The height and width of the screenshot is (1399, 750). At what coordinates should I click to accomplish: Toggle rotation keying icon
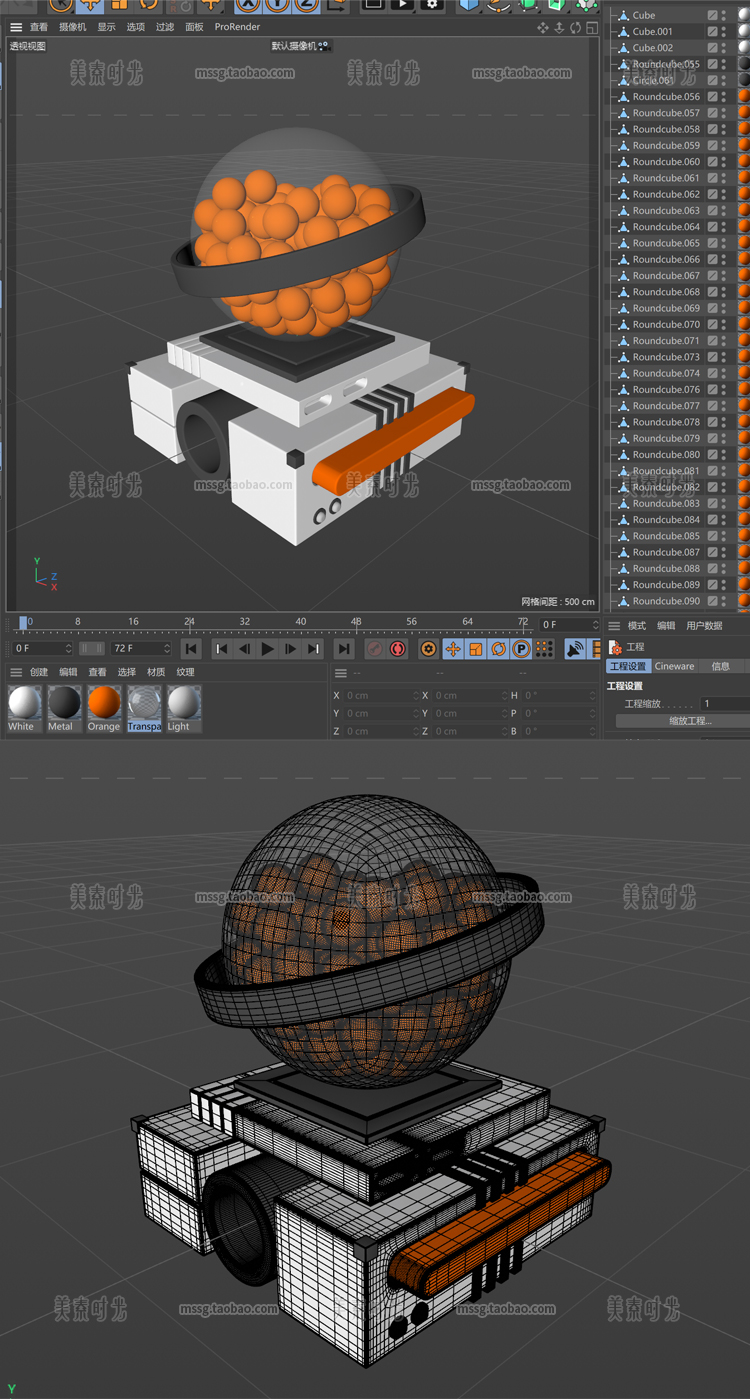coord(499,649)
